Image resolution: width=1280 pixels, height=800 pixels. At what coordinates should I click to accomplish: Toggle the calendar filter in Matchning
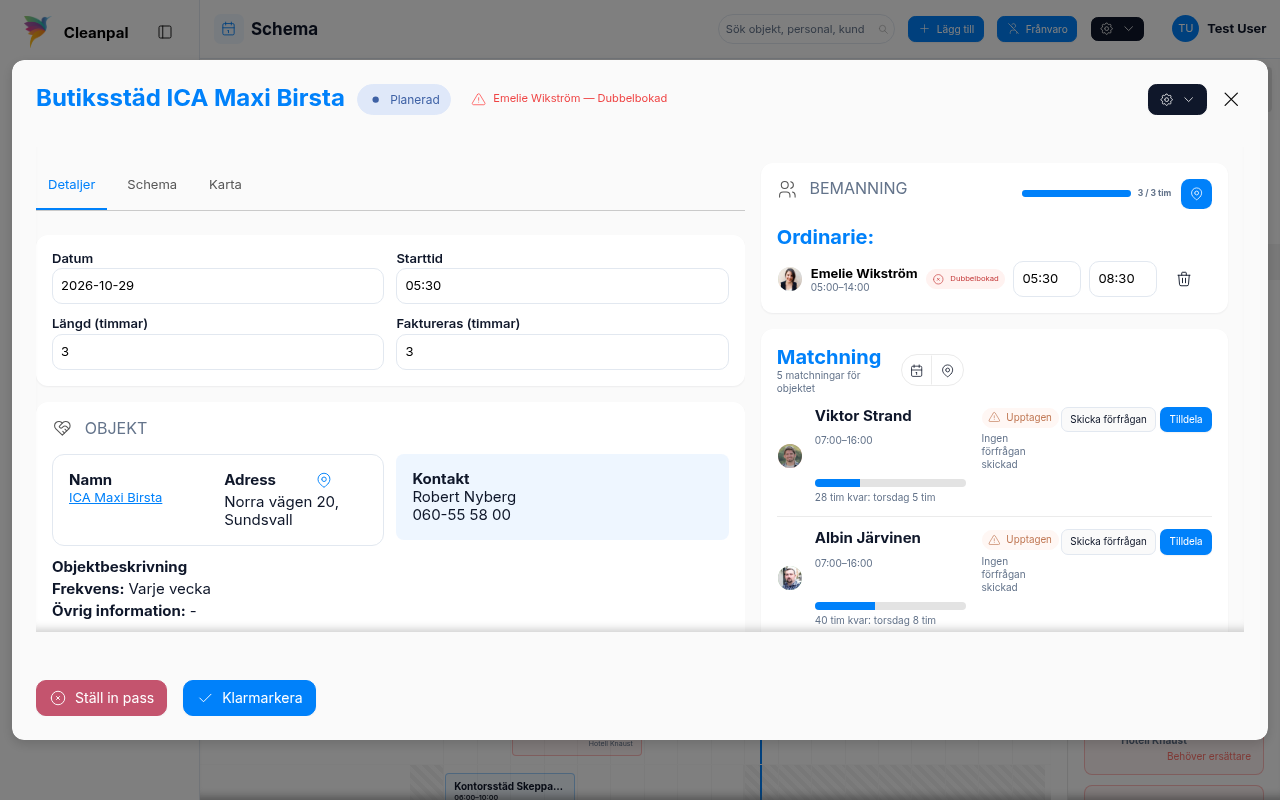click(x=916, y=370)
